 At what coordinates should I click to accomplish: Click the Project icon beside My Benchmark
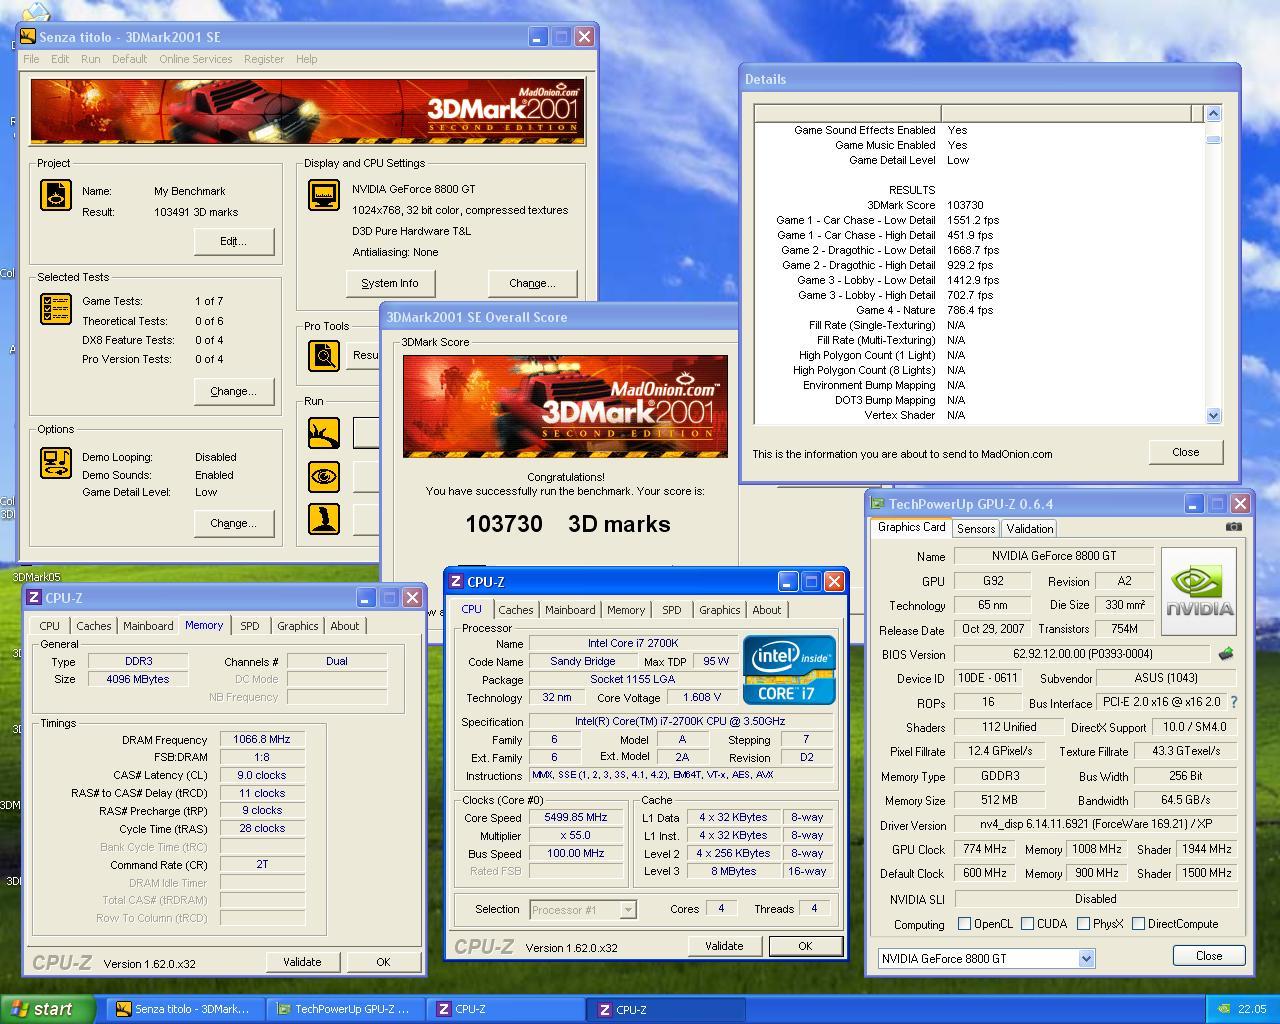click(x=56, y=195)
